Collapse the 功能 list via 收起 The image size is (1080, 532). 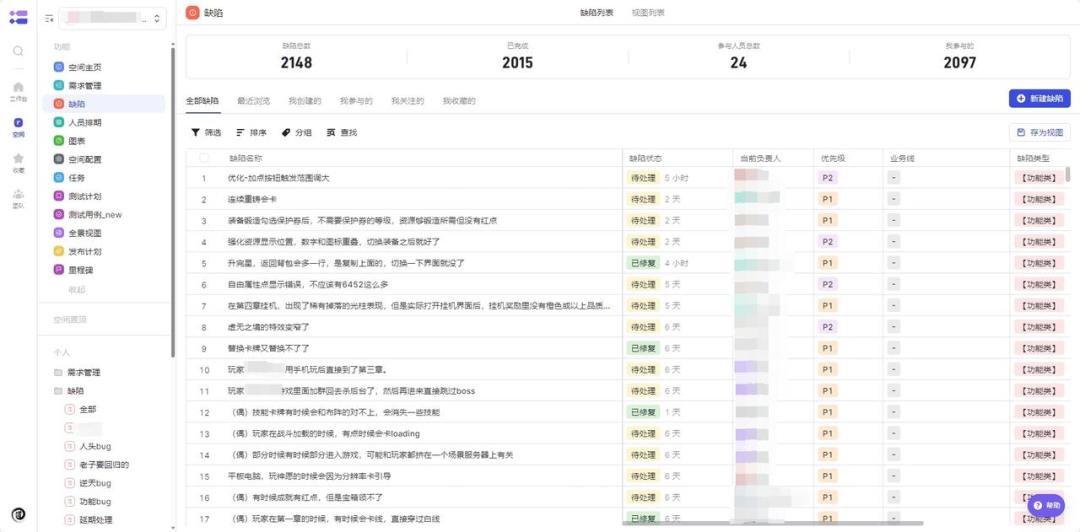tap(76, 289)
